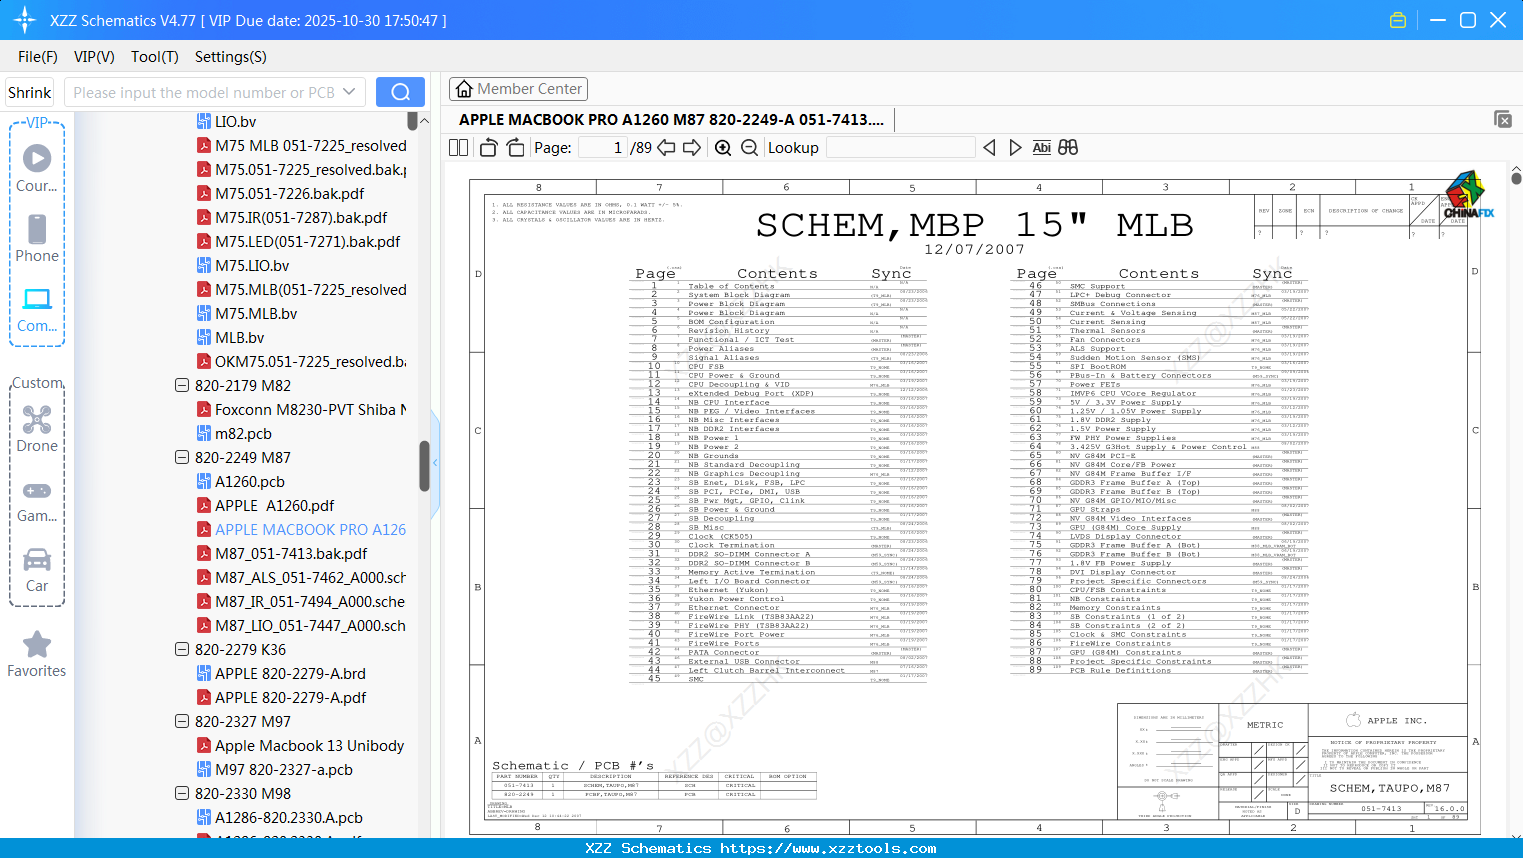Viewport: 1523px width, 858px height.
Task: Open APPLE A1260.pdf file
Action: [265, 505]
